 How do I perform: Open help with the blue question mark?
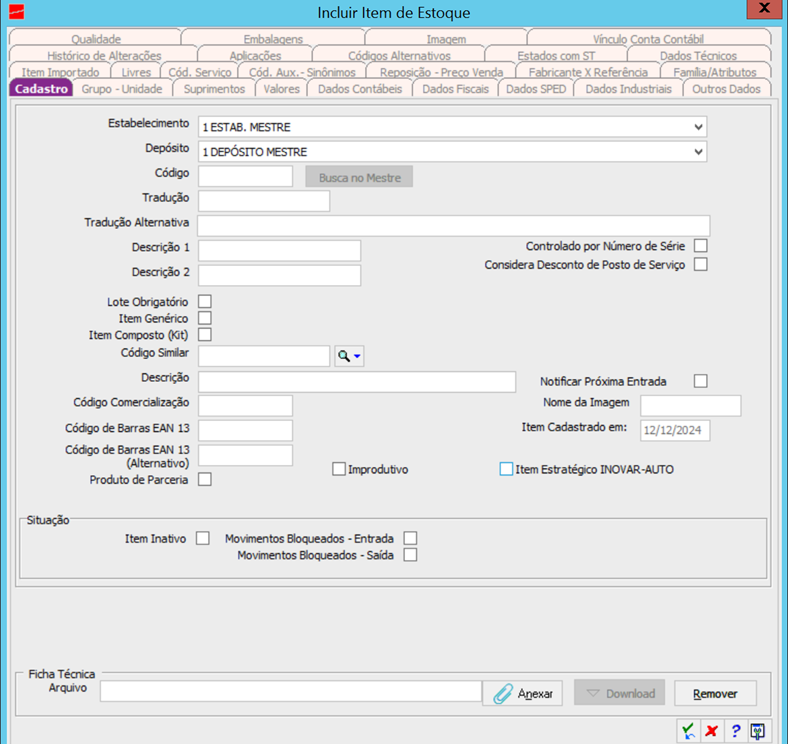coord(735,731)
